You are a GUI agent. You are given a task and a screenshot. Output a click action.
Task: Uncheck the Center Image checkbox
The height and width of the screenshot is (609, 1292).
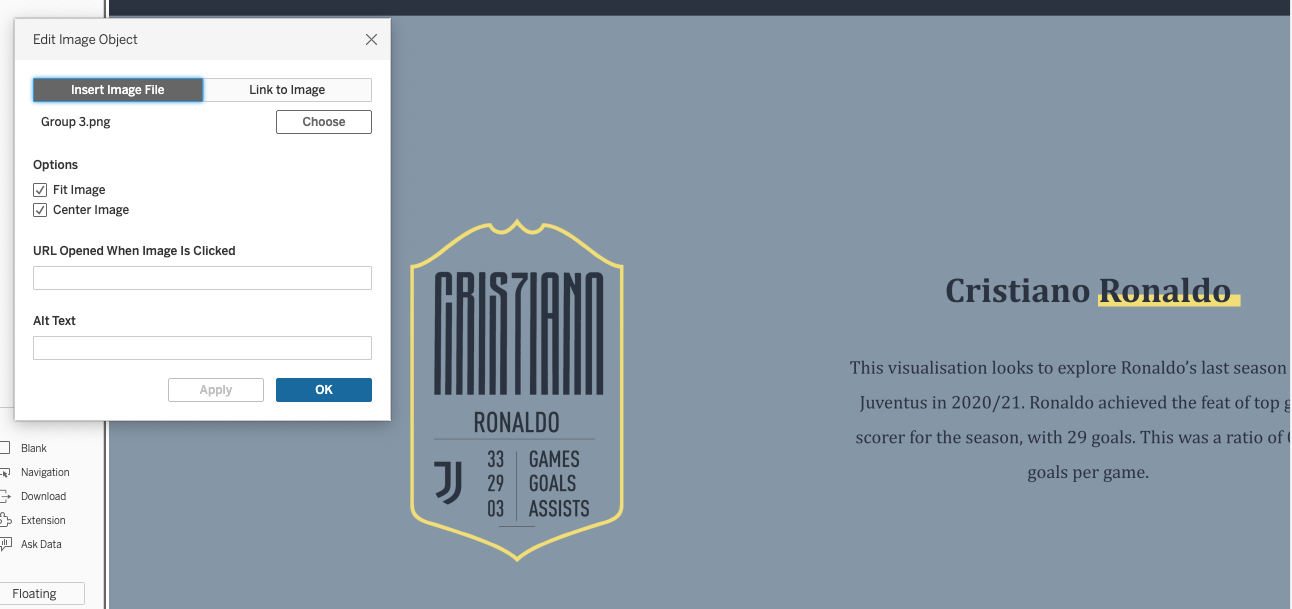(x=40, y=210)
